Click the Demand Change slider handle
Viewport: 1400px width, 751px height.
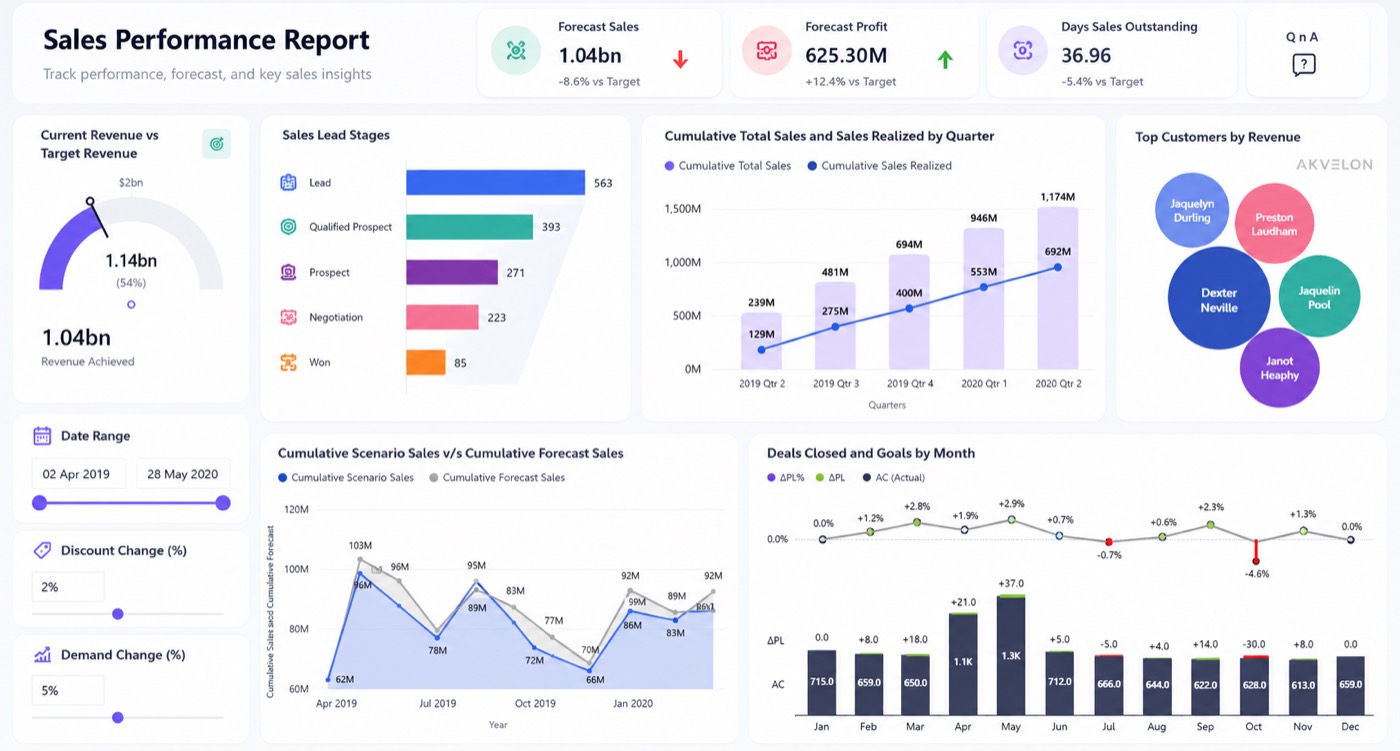point(118,717)
